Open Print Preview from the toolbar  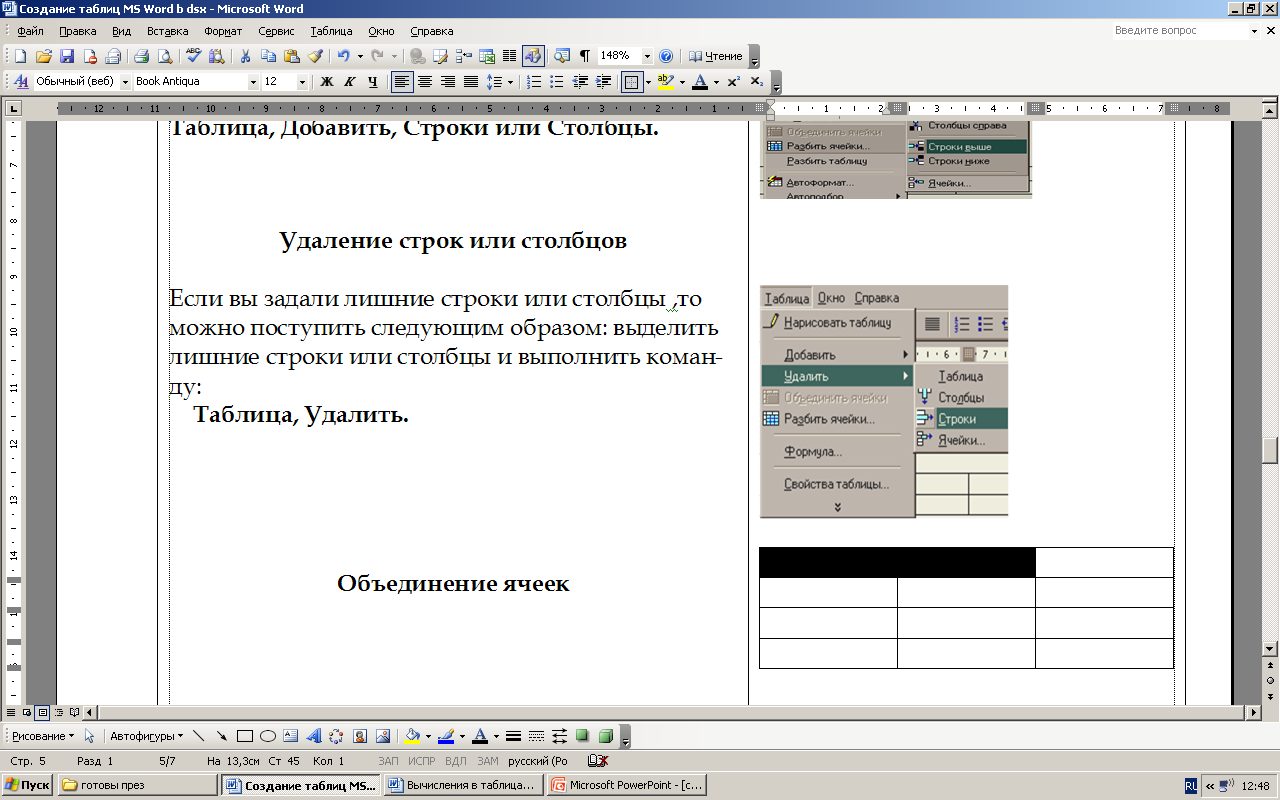164,56
